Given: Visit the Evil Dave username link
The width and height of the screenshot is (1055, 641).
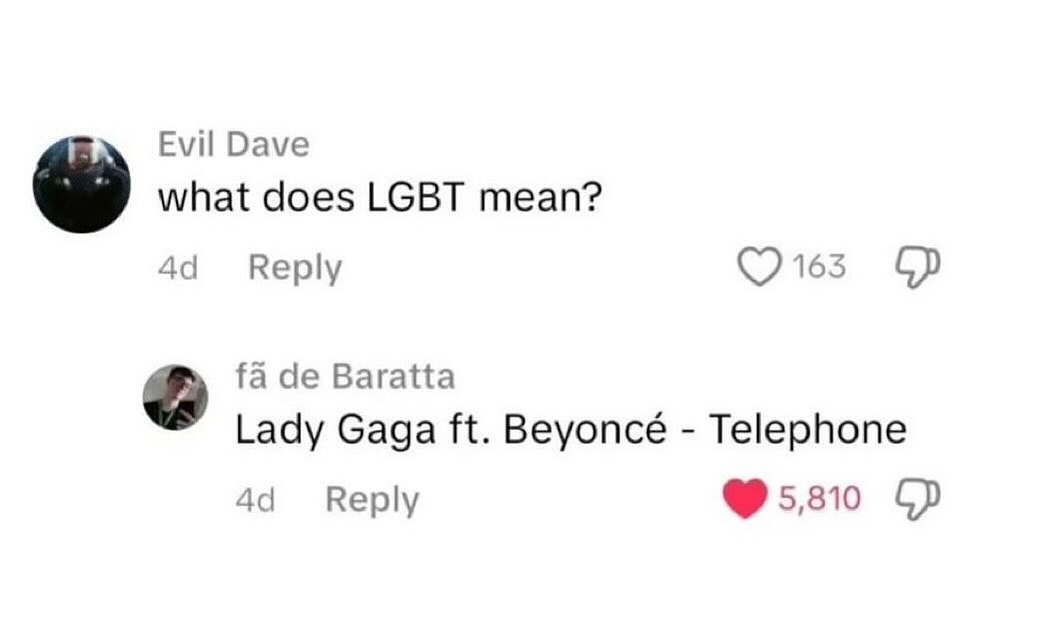Looking at the screenshot, I should [x=234, y=145].
